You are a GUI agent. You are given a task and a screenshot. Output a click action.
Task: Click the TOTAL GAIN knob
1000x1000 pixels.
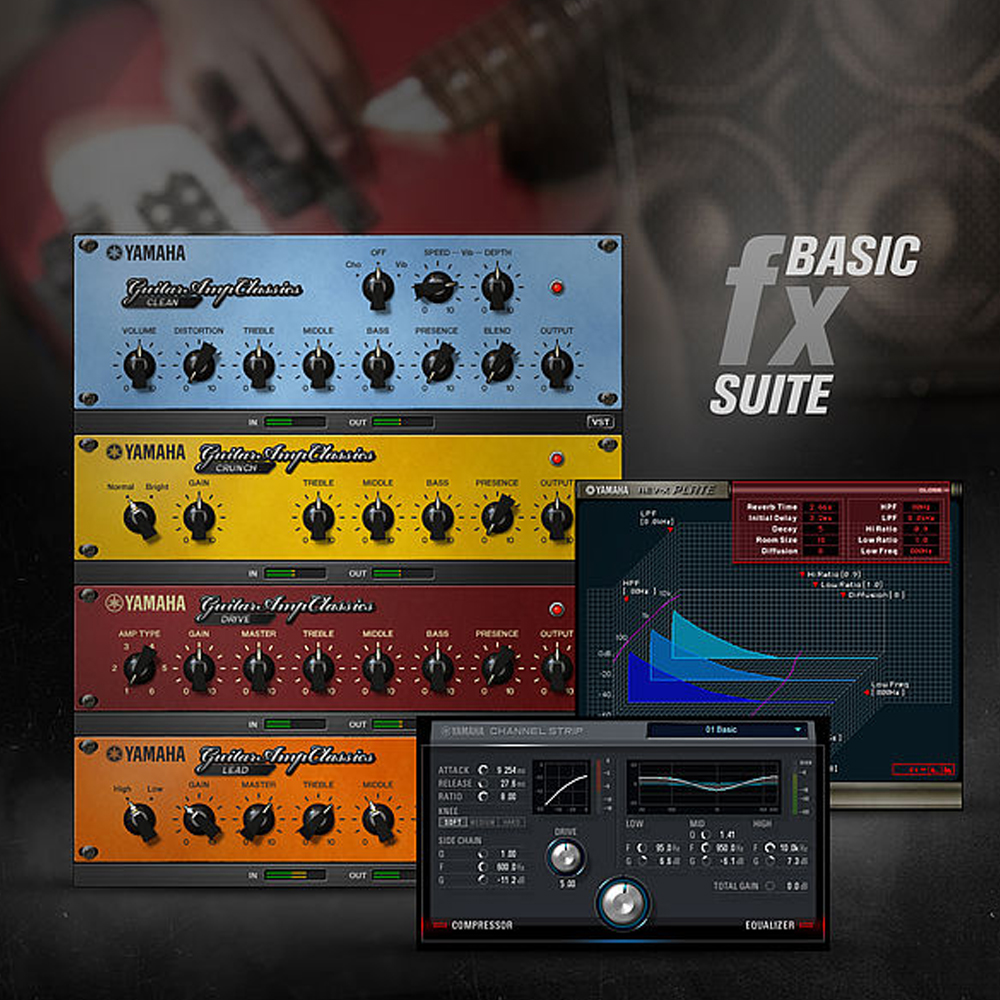tap(770, 886)
